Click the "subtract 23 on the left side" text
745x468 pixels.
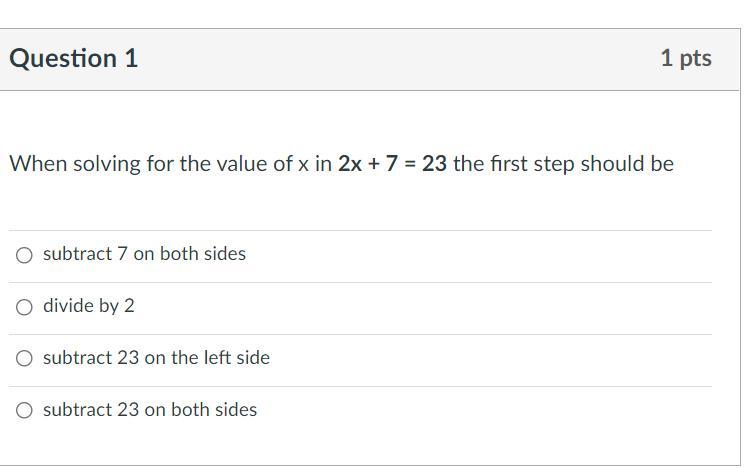(156, 358)
